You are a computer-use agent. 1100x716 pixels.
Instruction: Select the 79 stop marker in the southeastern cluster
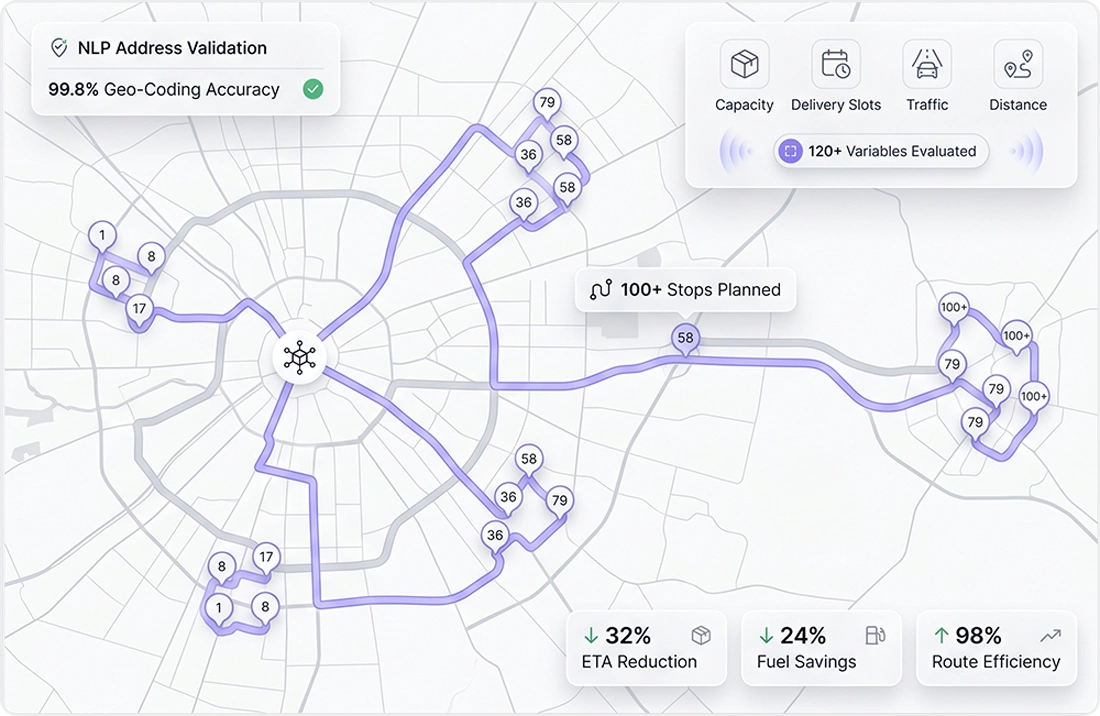tap(559, 501)
